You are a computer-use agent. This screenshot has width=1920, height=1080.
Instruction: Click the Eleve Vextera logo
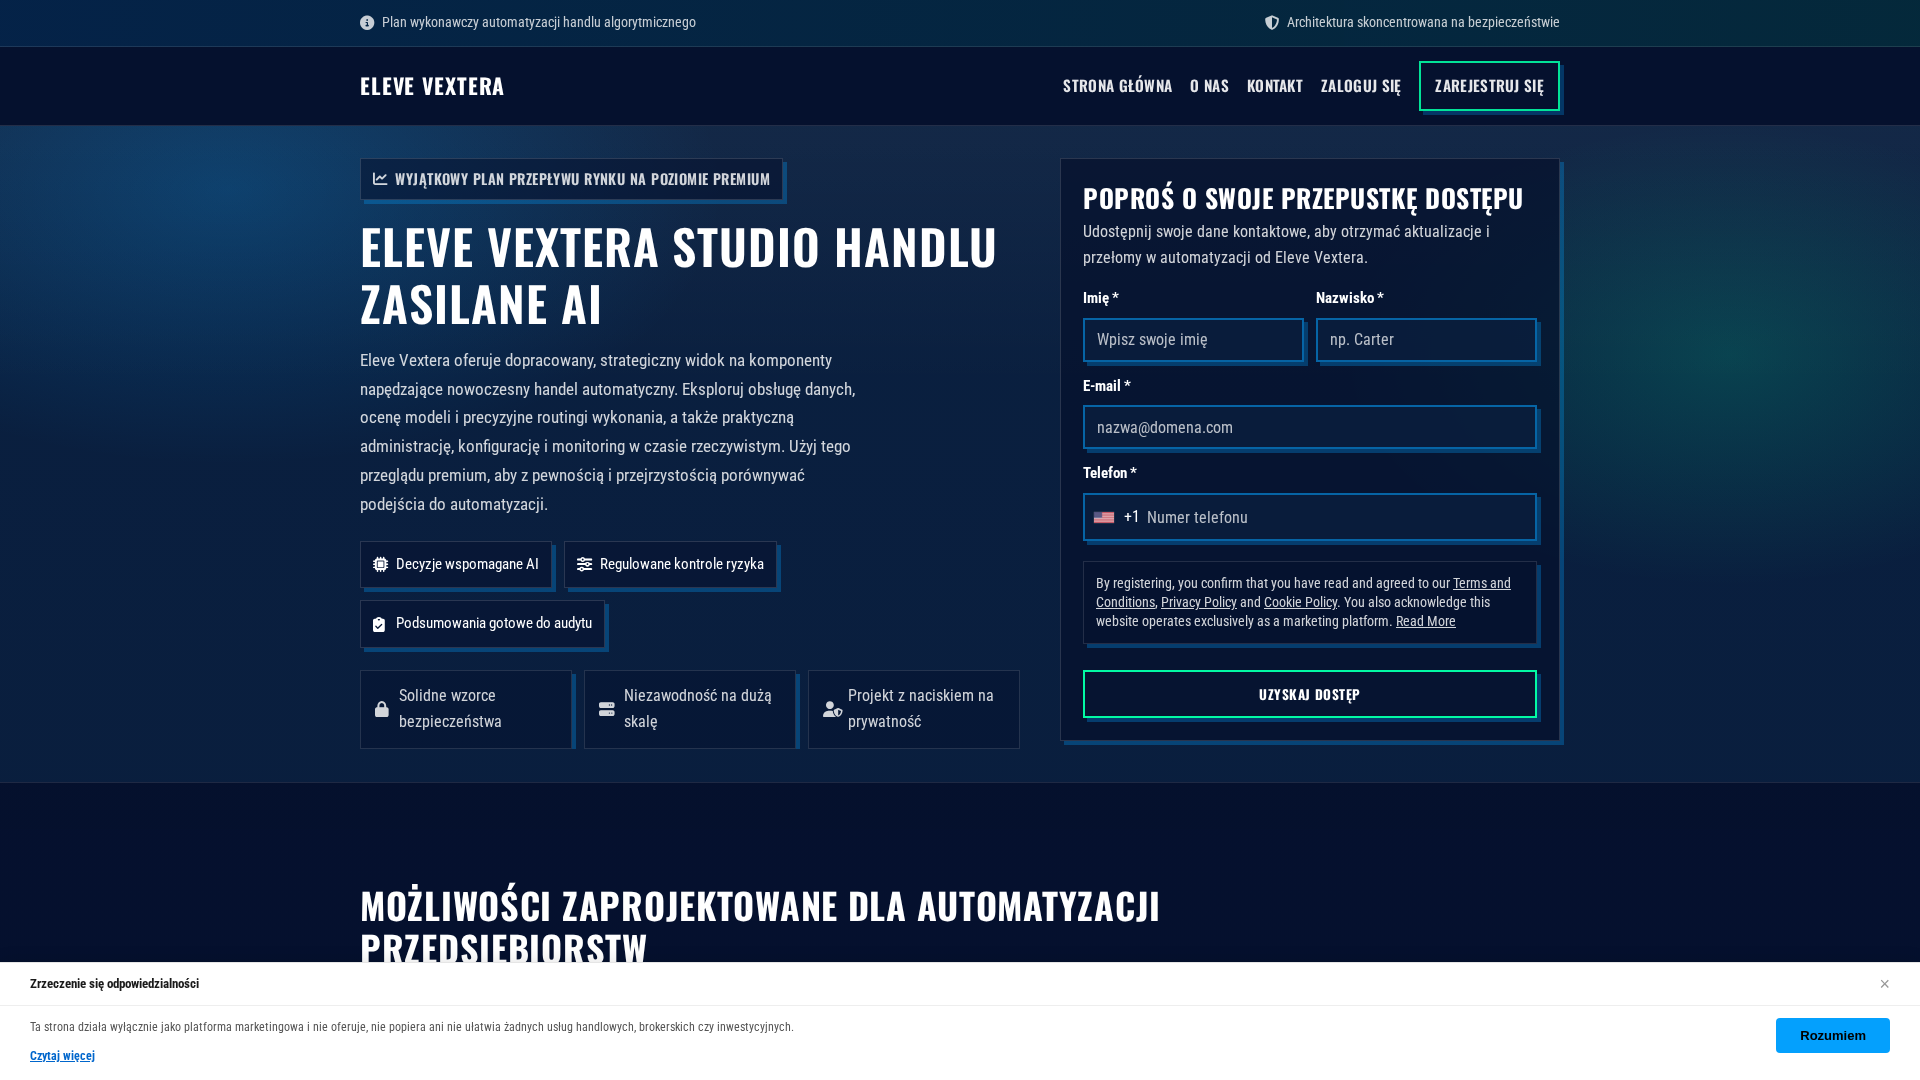[x=432, y=86]
